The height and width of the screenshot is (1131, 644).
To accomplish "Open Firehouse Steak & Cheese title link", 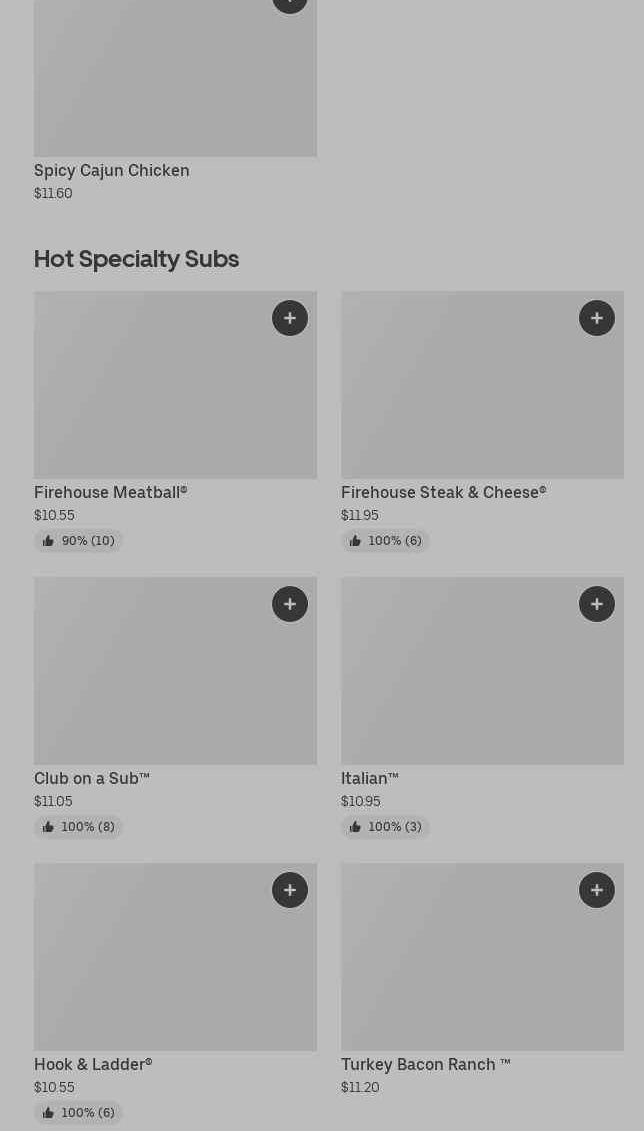I will [443, 492].
